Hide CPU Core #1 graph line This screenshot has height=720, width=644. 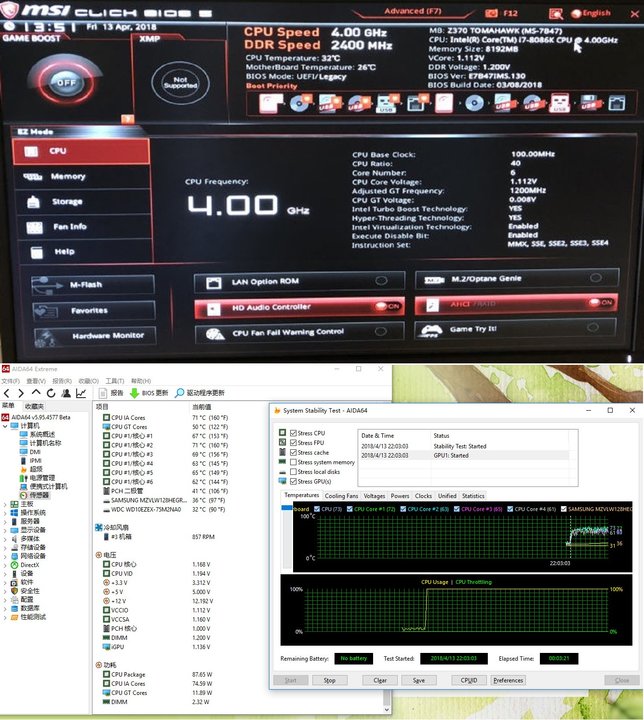(x=350, y=509)
